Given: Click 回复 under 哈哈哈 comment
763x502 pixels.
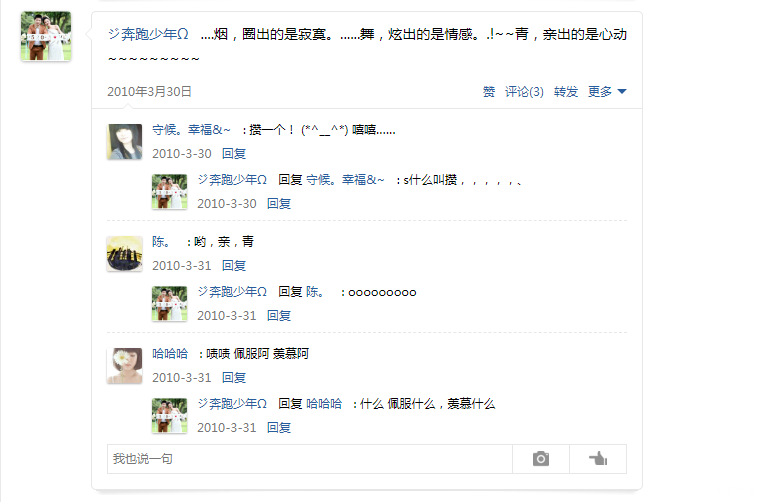Looking at the screenshot, I should pos(234,377).
